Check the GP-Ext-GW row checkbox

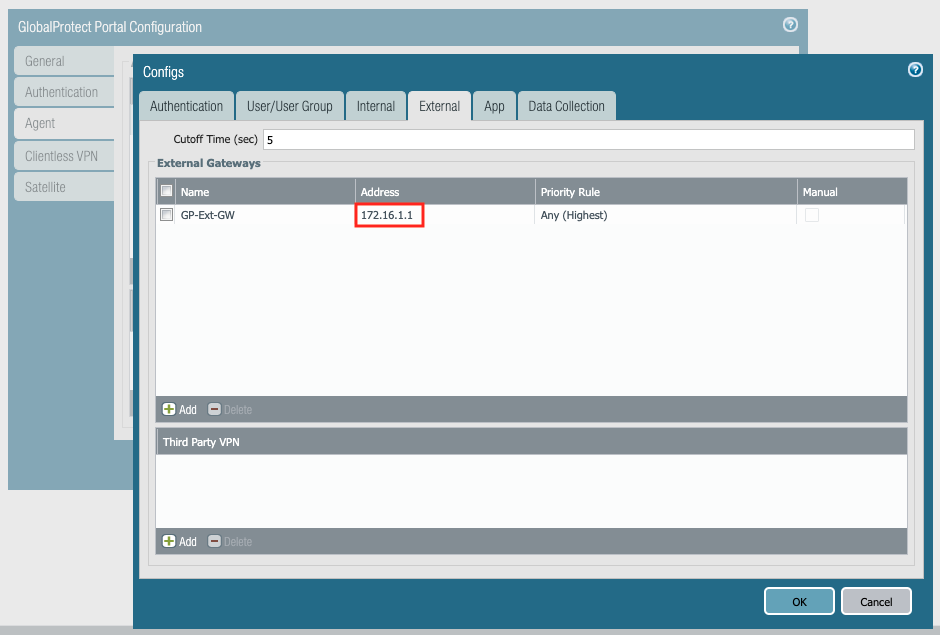167,215
